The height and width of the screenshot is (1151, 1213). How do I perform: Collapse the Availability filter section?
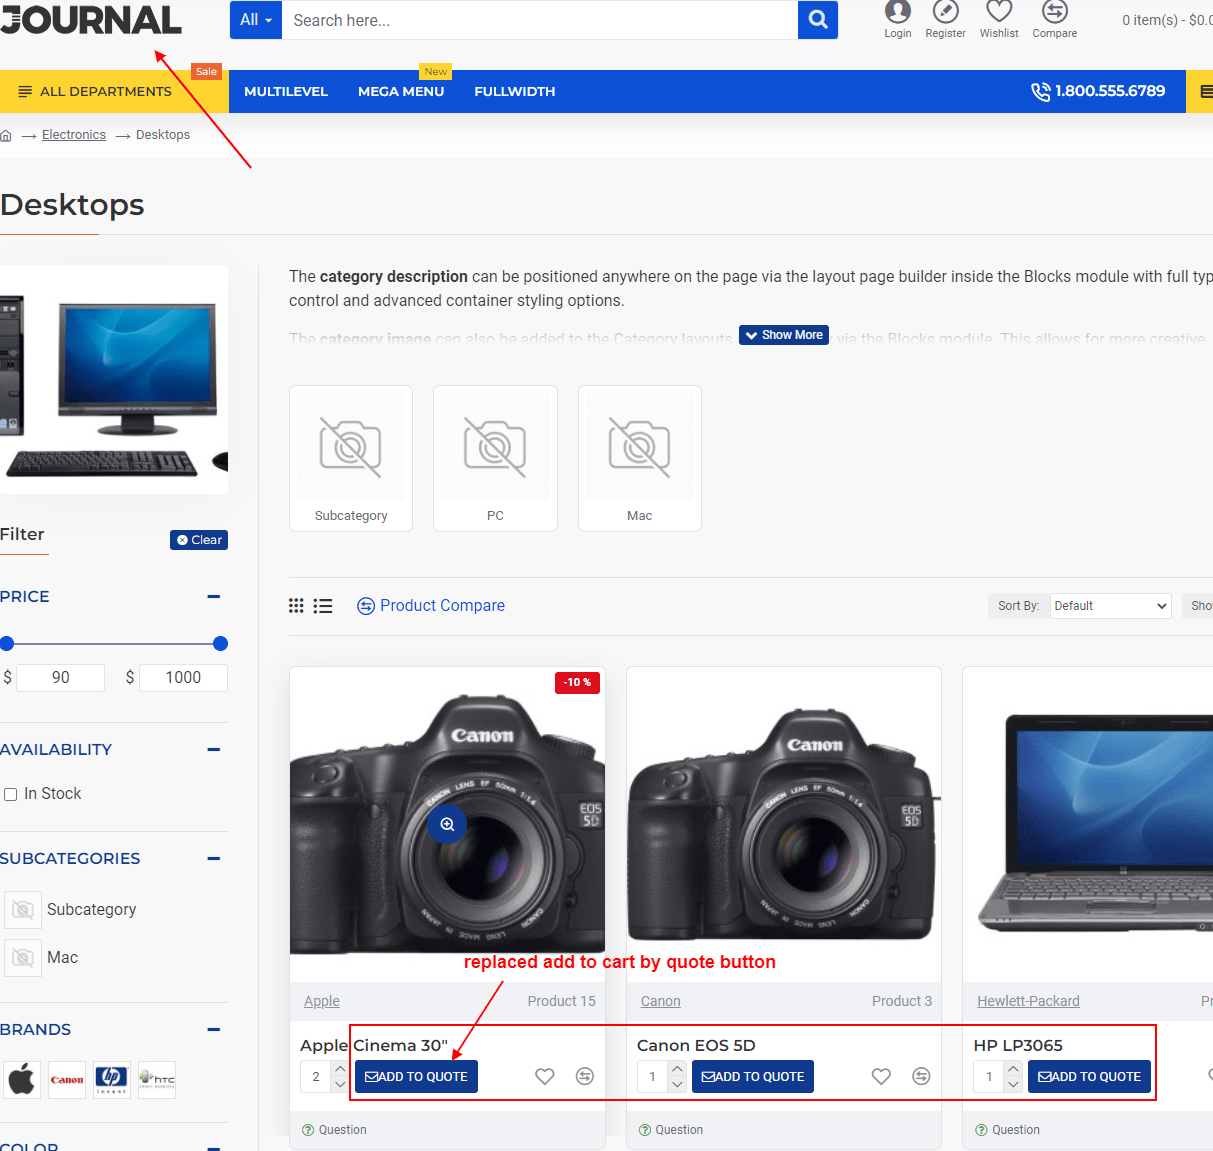pyautogui.click(x=213, y=750)
